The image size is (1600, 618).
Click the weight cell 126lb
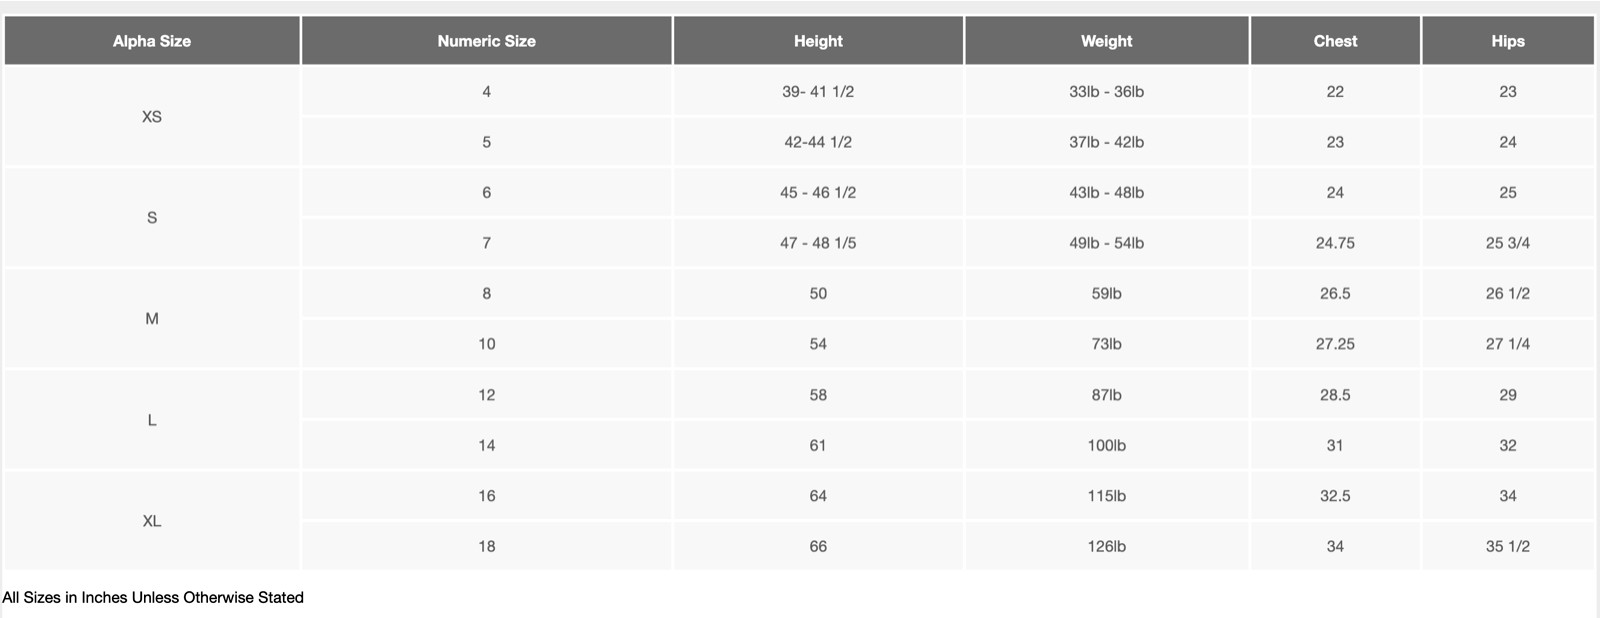pyautogui.click(x=1106, y=546)
